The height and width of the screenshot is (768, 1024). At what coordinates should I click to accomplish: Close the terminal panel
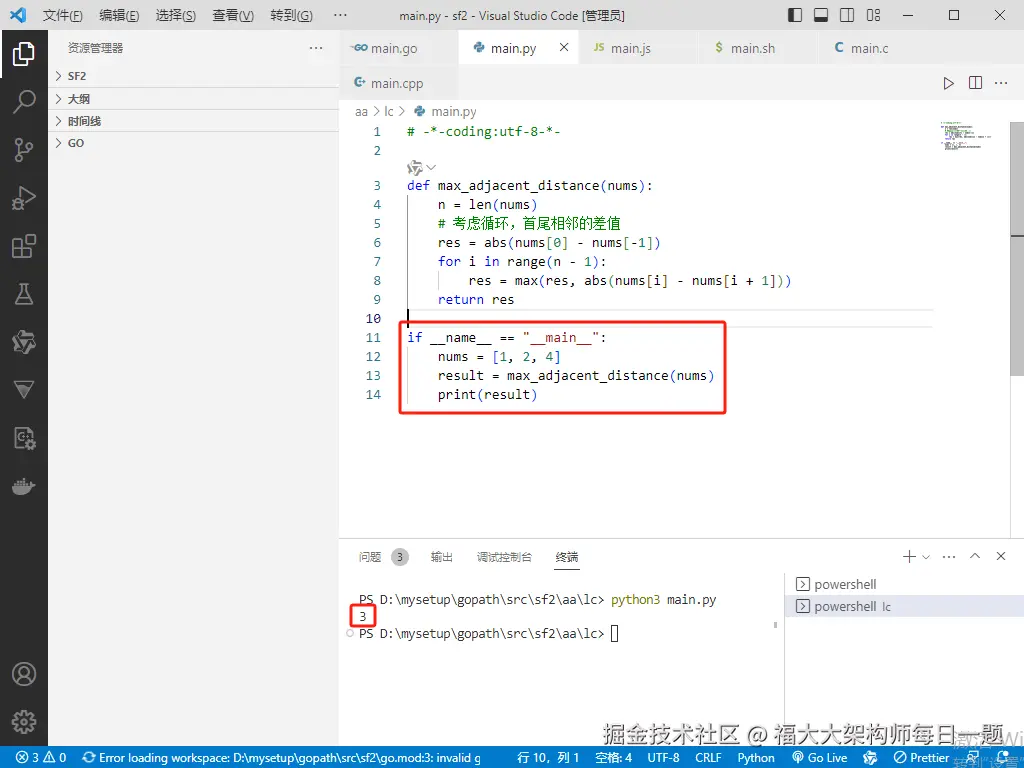click(x=1000, y=556)
